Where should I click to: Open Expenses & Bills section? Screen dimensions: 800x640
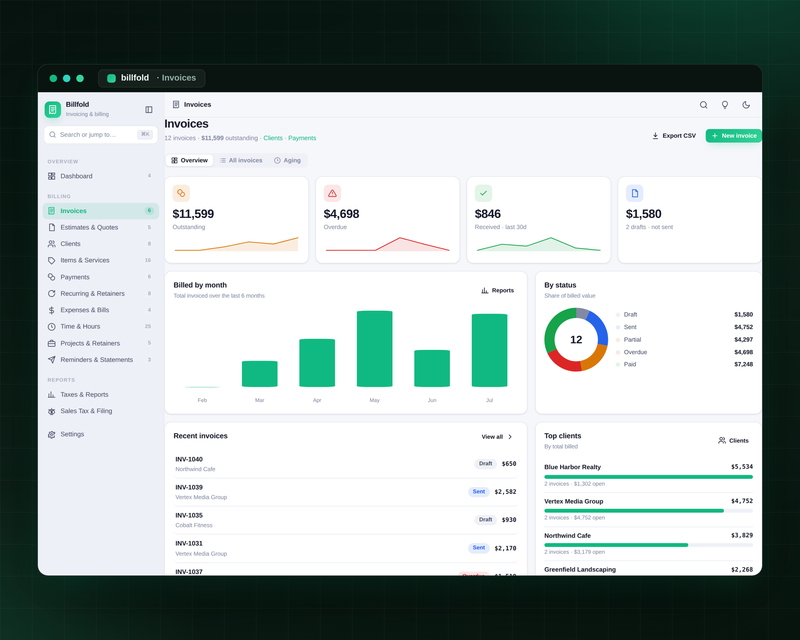[101, 310]
